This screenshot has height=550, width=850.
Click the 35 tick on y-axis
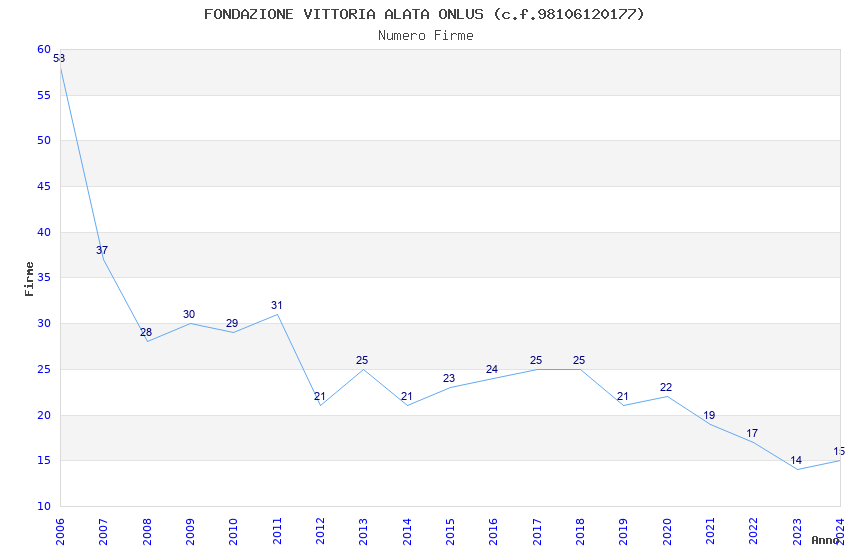coord(44,277)
